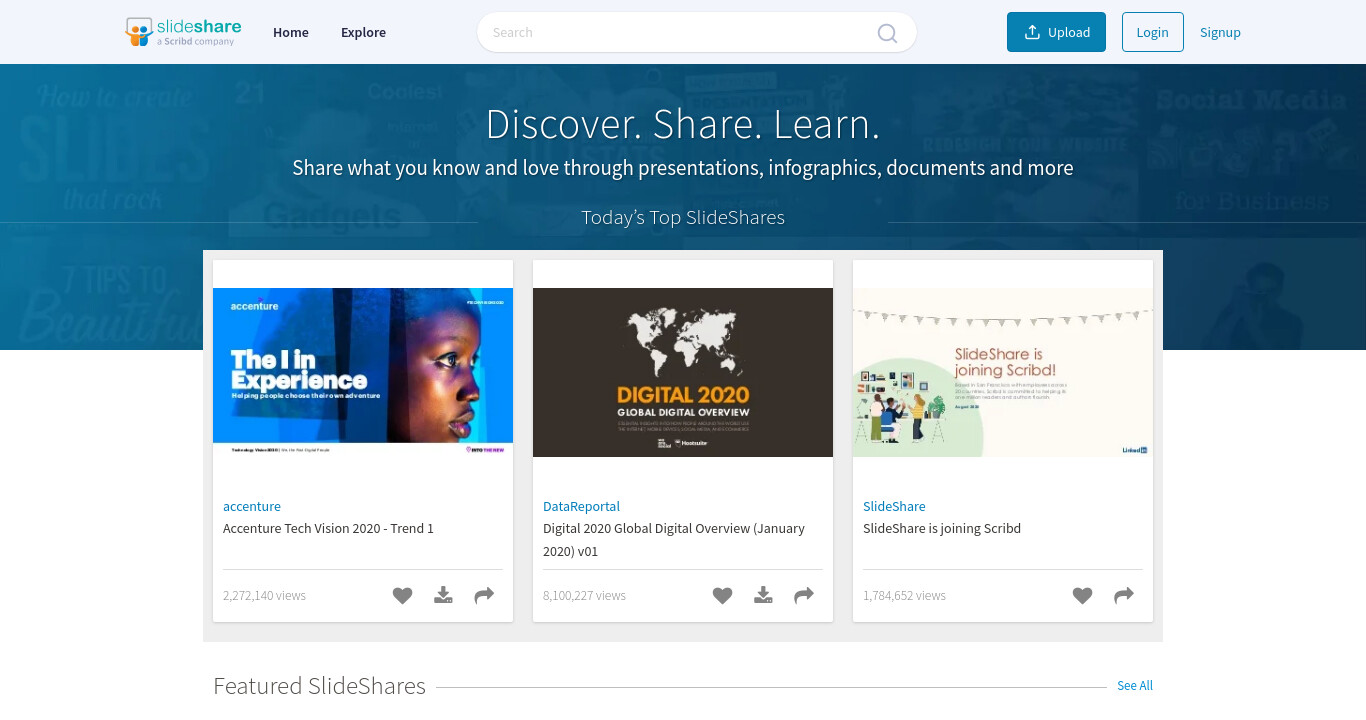Image resolution: width=1366 pixels, height=720 pixels.
Task: Click the search magnifier icon
Action: pos(887,33)
